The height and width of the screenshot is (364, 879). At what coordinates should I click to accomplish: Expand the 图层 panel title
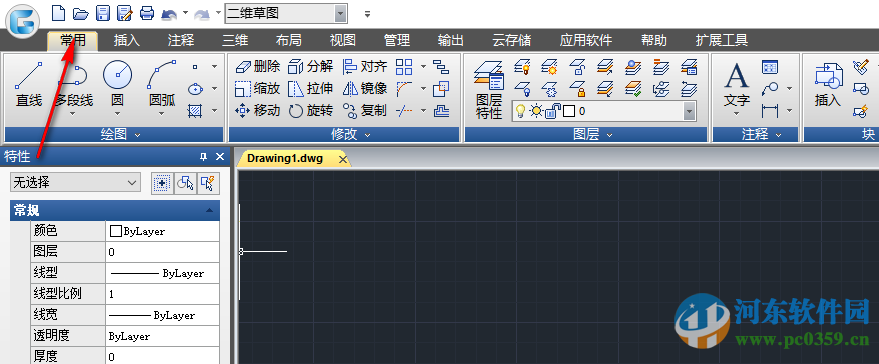click(x=586, y=135)
